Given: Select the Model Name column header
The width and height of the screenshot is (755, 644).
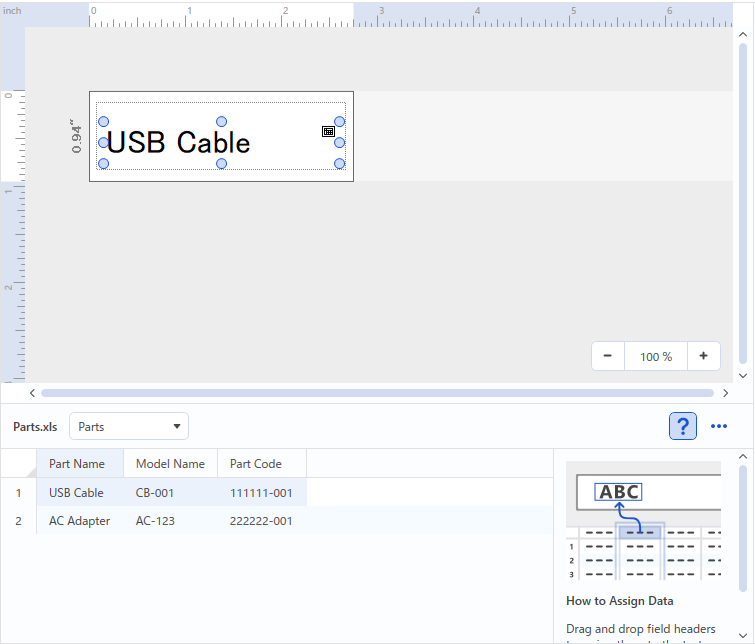Looking at the screenshot, I should point(170,464).
